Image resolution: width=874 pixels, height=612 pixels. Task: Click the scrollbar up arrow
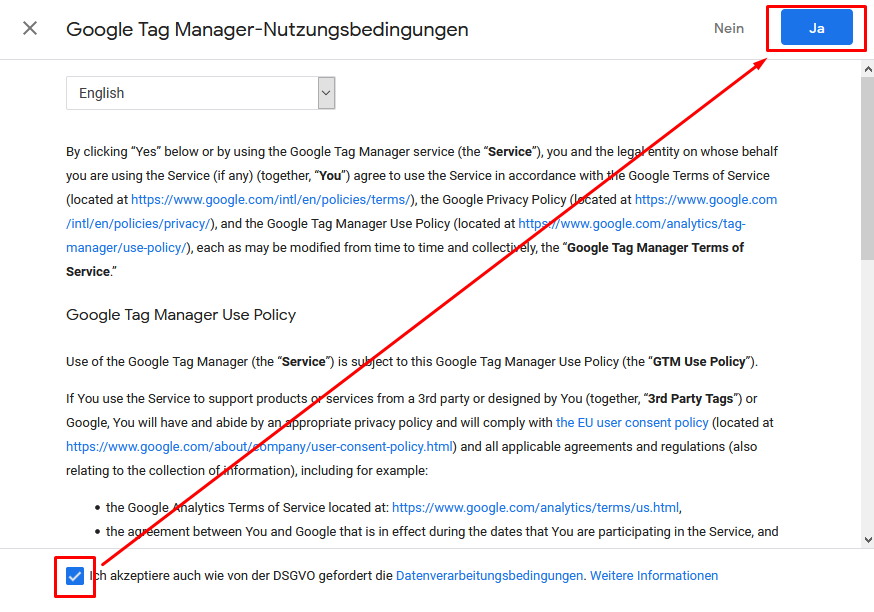click(x=868, y=69)
